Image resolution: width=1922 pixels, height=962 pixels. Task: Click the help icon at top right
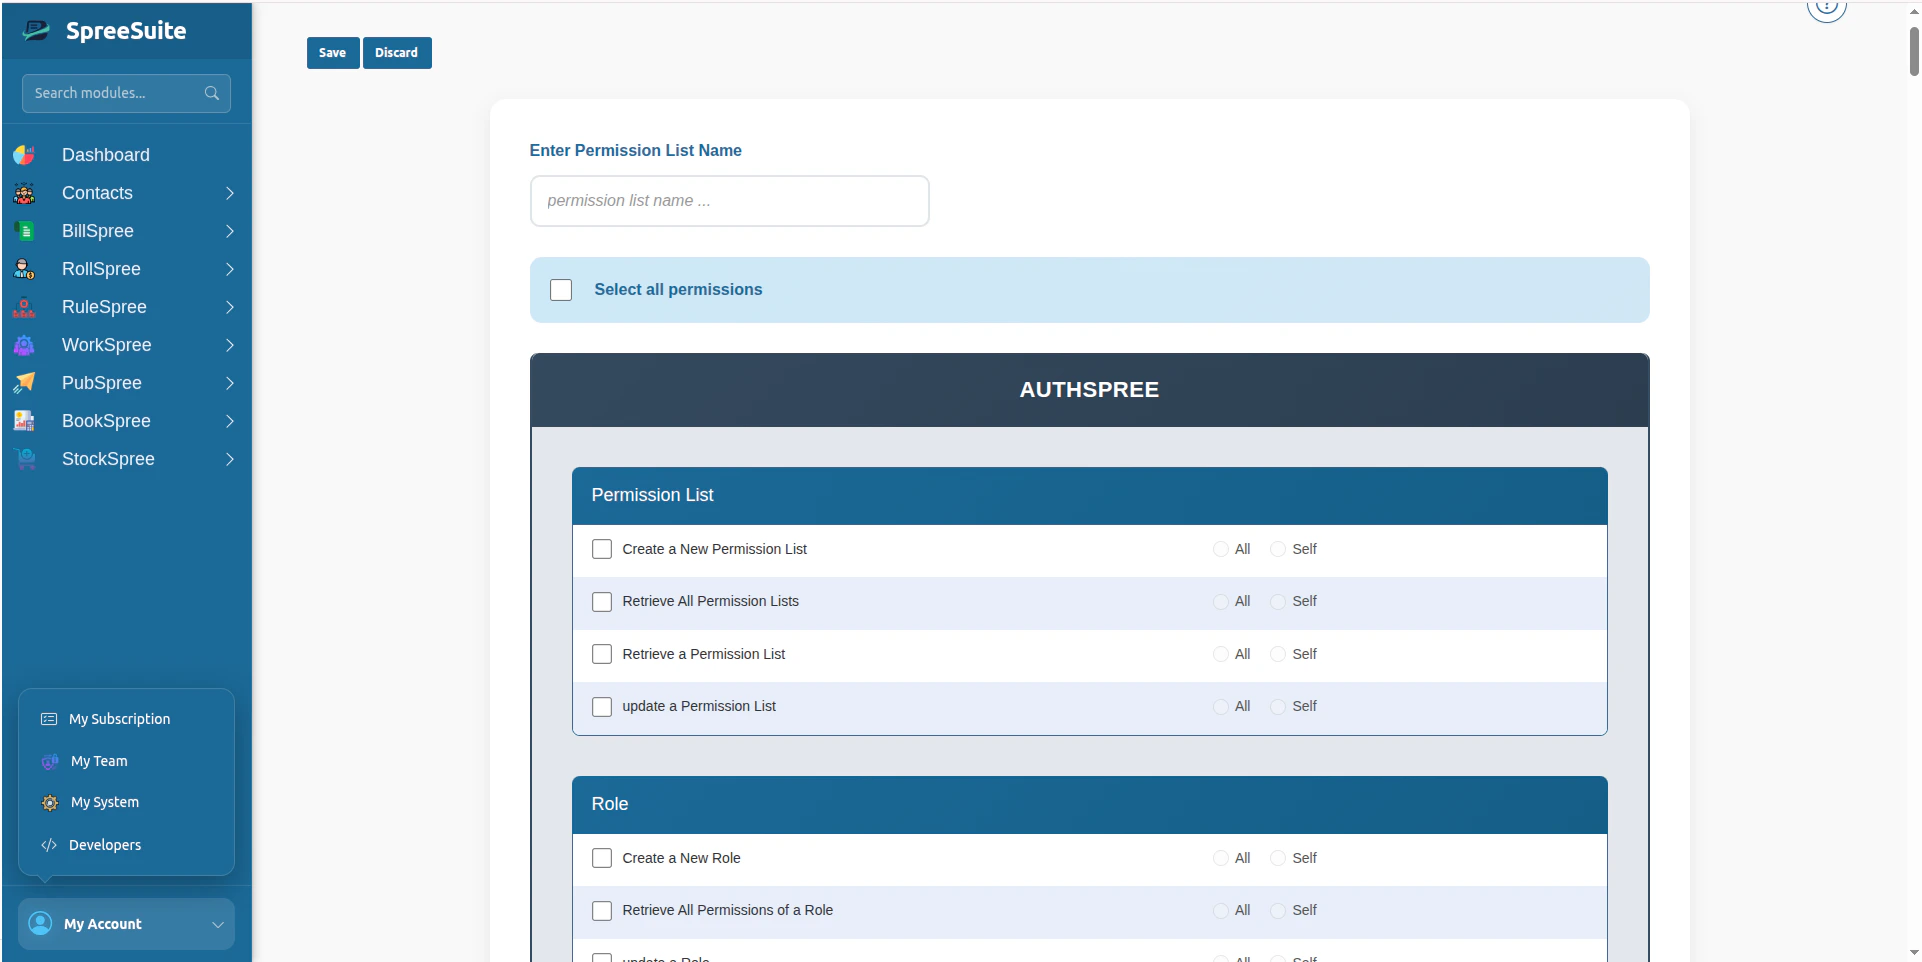tap(1826, 6)
